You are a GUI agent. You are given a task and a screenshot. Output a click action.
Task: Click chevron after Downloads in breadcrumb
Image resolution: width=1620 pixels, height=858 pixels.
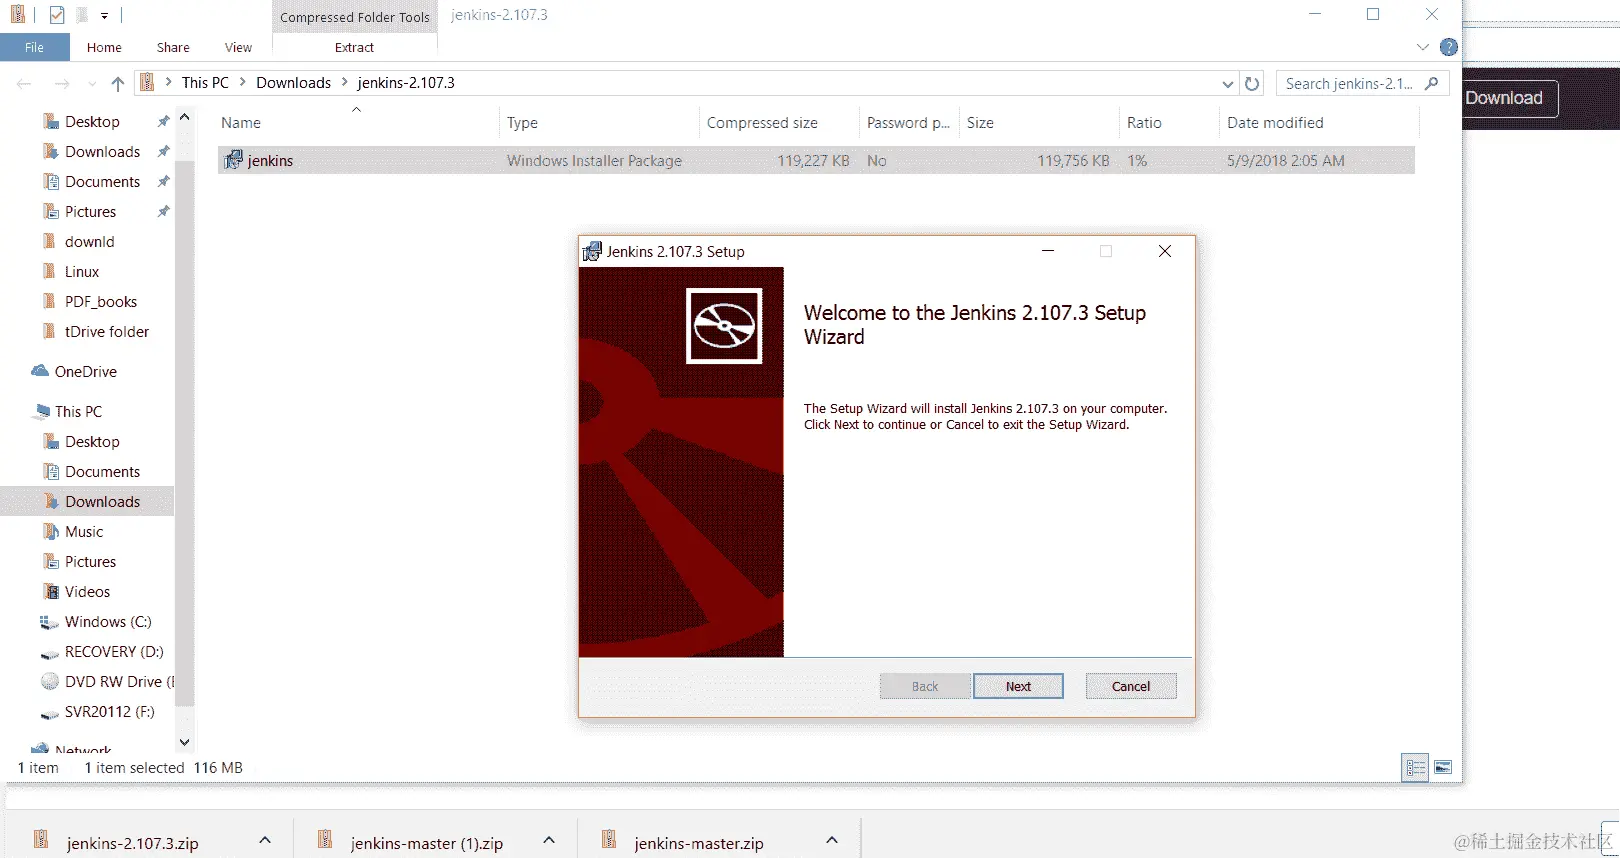point(345,82)
